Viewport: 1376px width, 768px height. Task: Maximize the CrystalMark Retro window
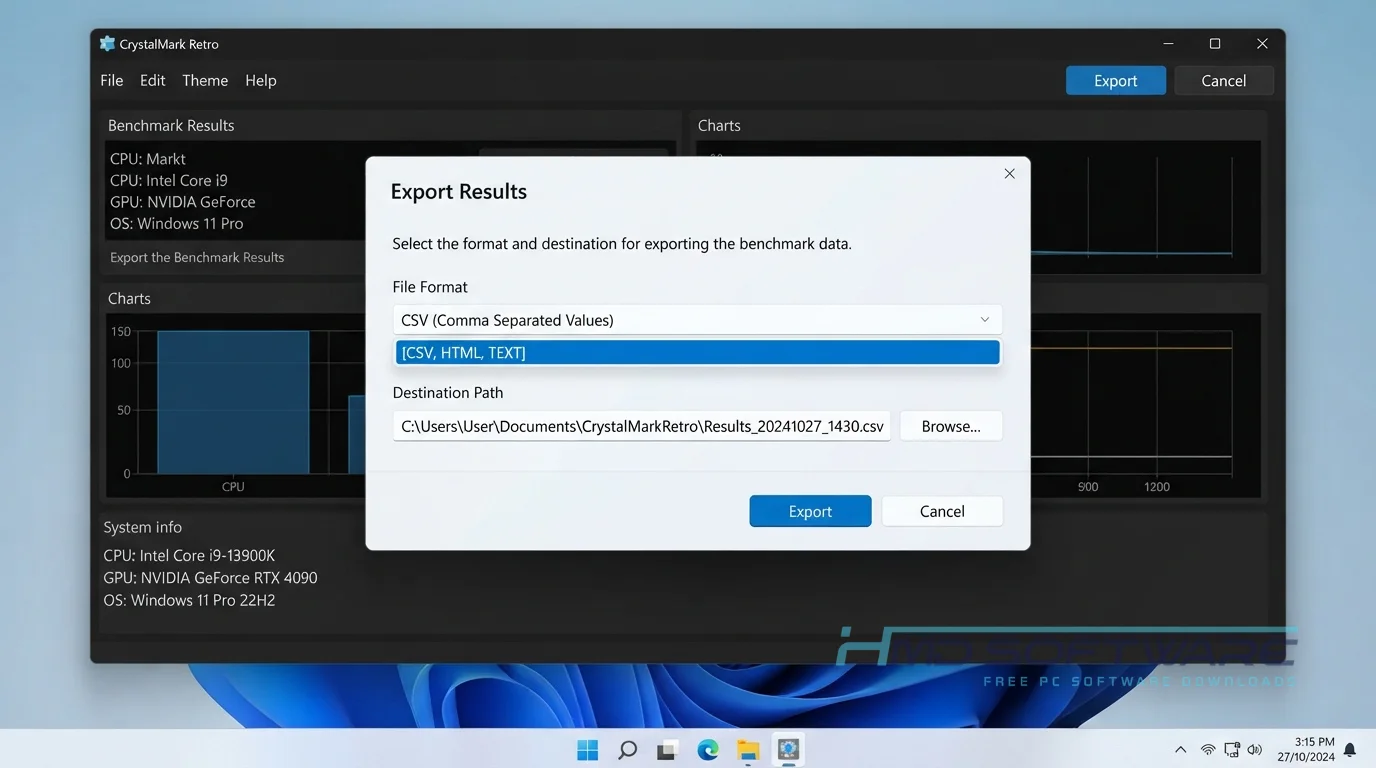(1215, 44)
